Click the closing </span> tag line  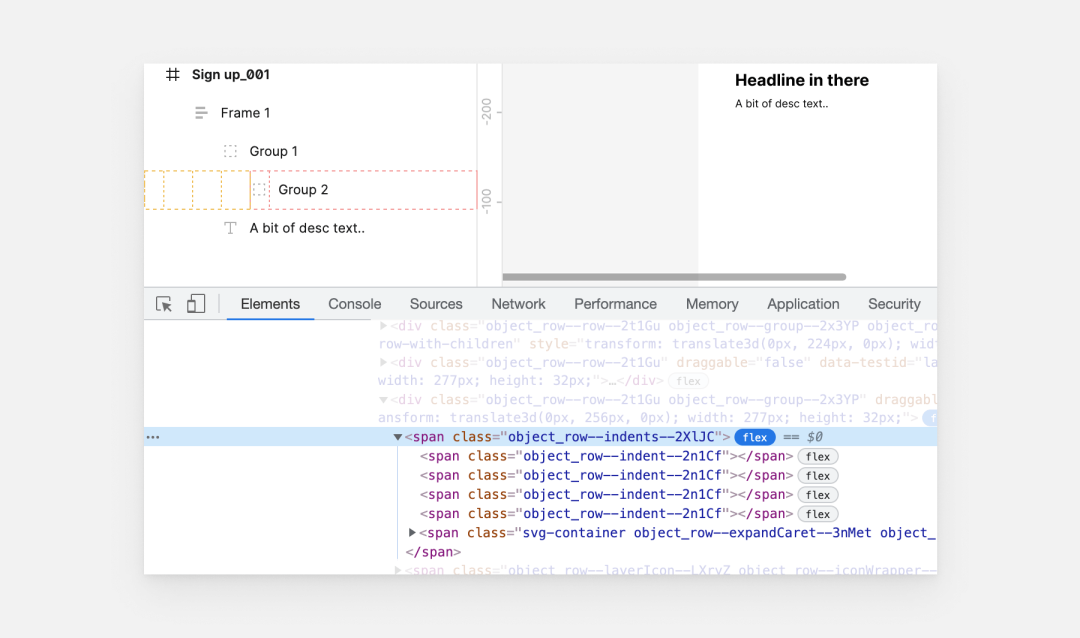coord(433,552)
